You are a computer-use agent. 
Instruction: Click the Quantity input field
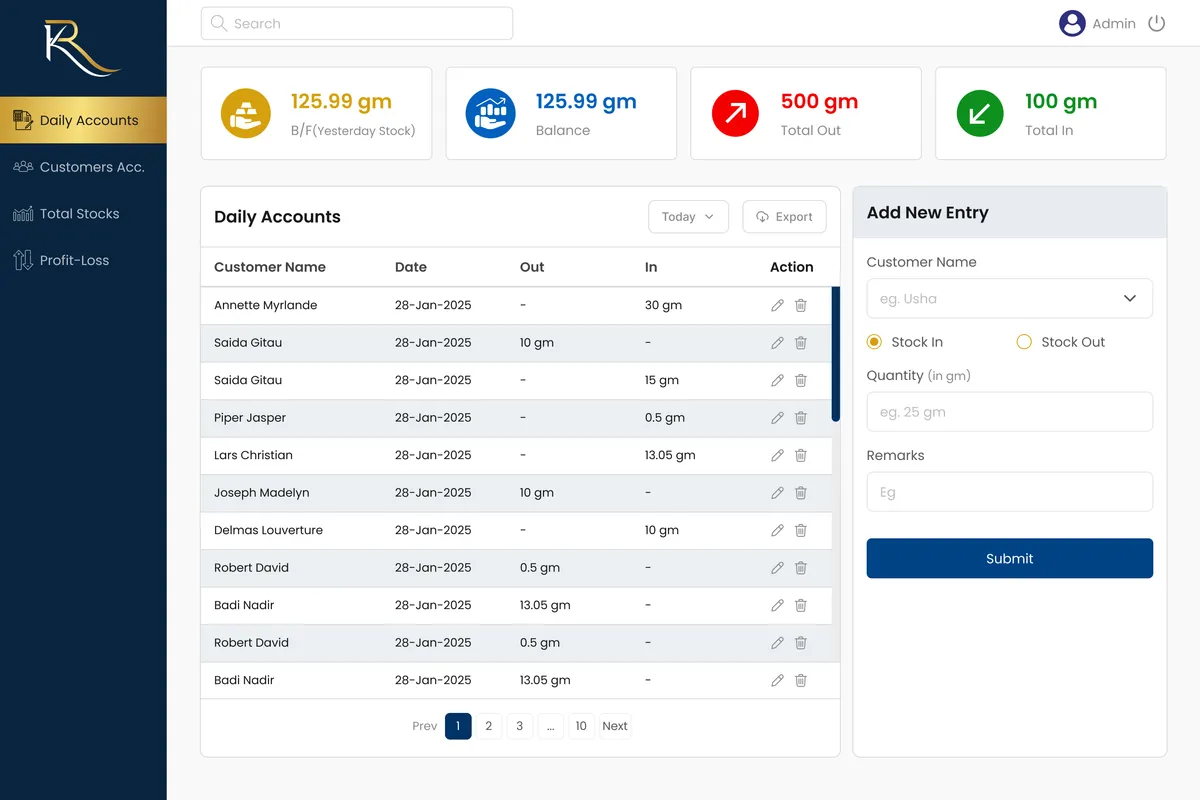(1009, 412)
